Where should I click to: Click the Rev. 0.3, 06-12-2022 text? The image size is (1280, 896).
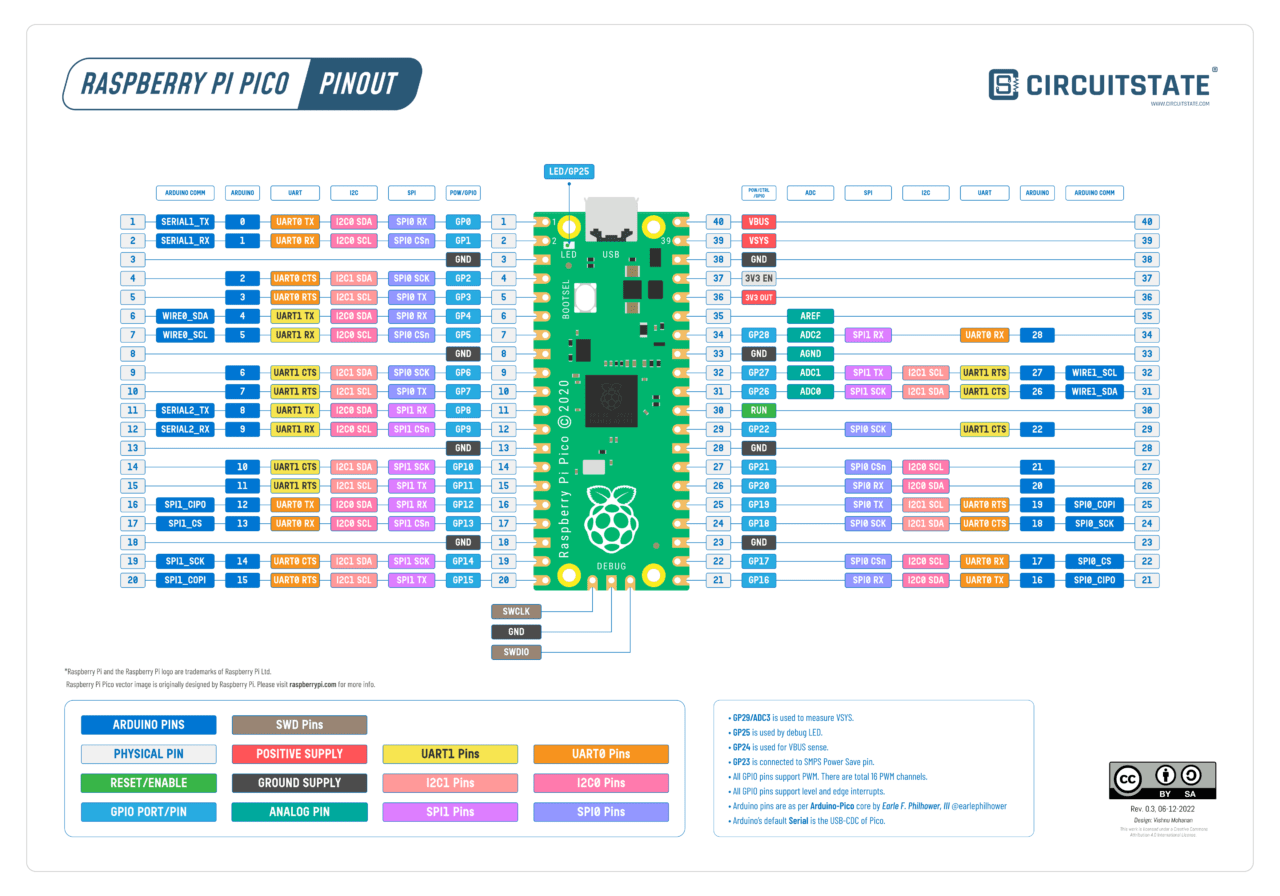[1163, 808]
